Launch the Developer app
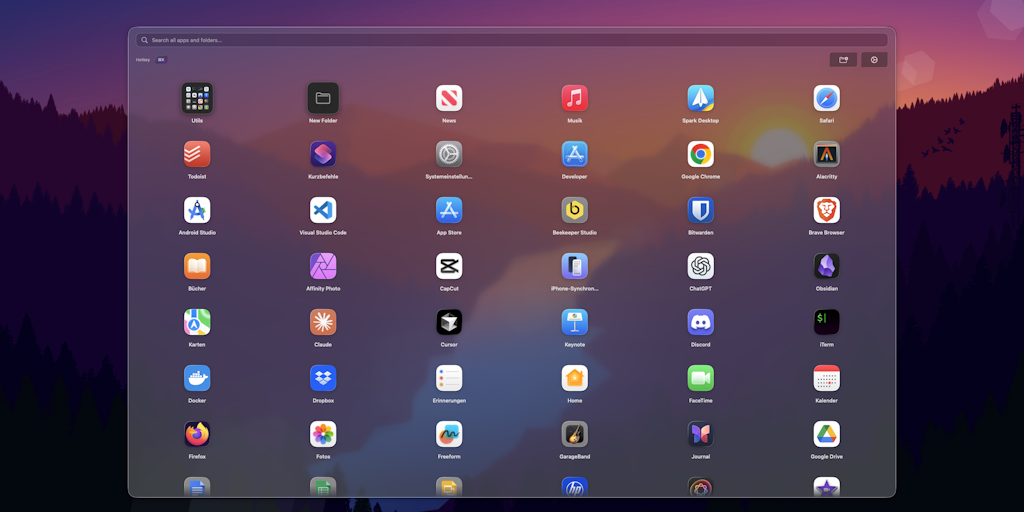Screen dimensions: 1024x512 (x=575, y=154)
